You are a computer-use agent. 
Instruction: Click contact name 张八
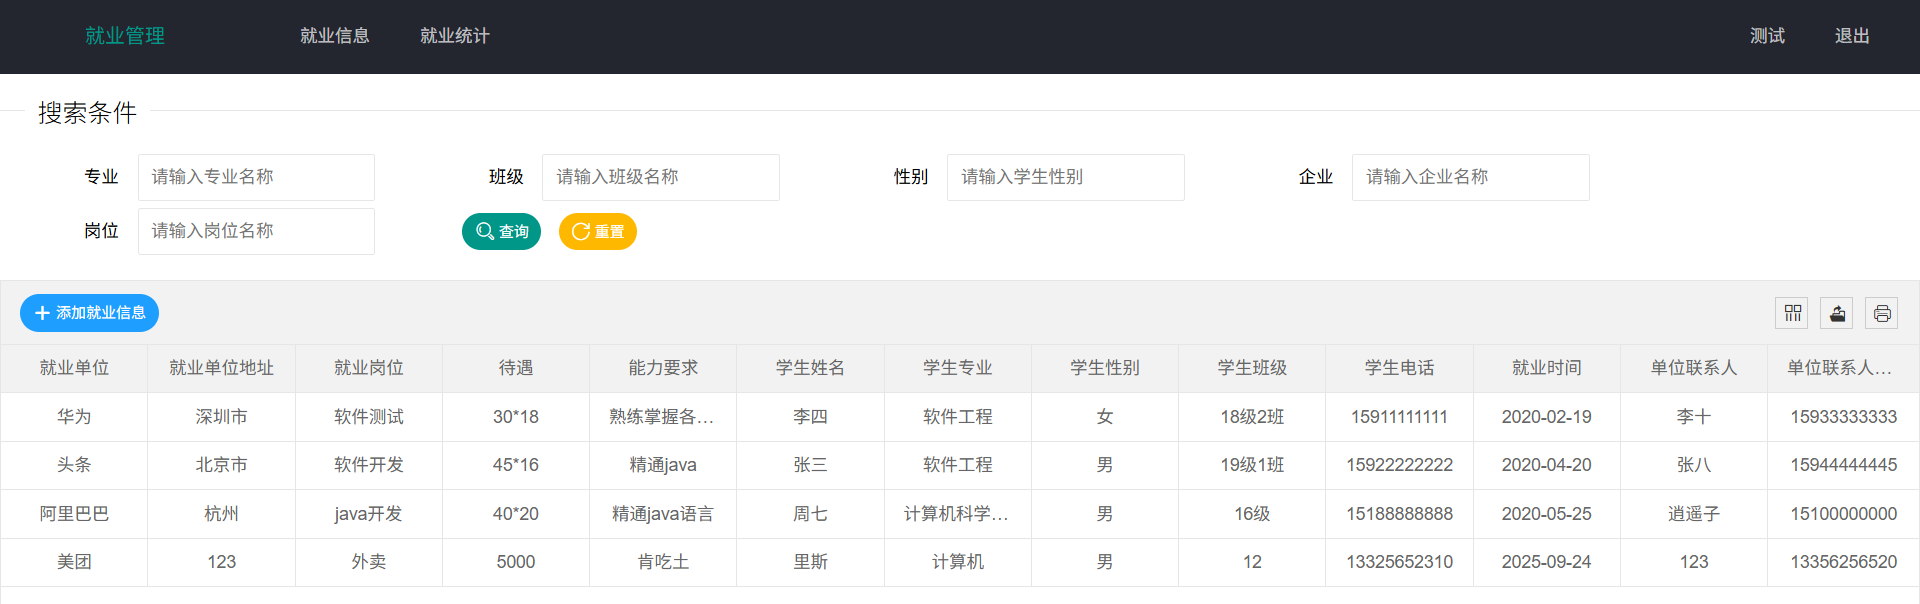(x=1694, y=465)
